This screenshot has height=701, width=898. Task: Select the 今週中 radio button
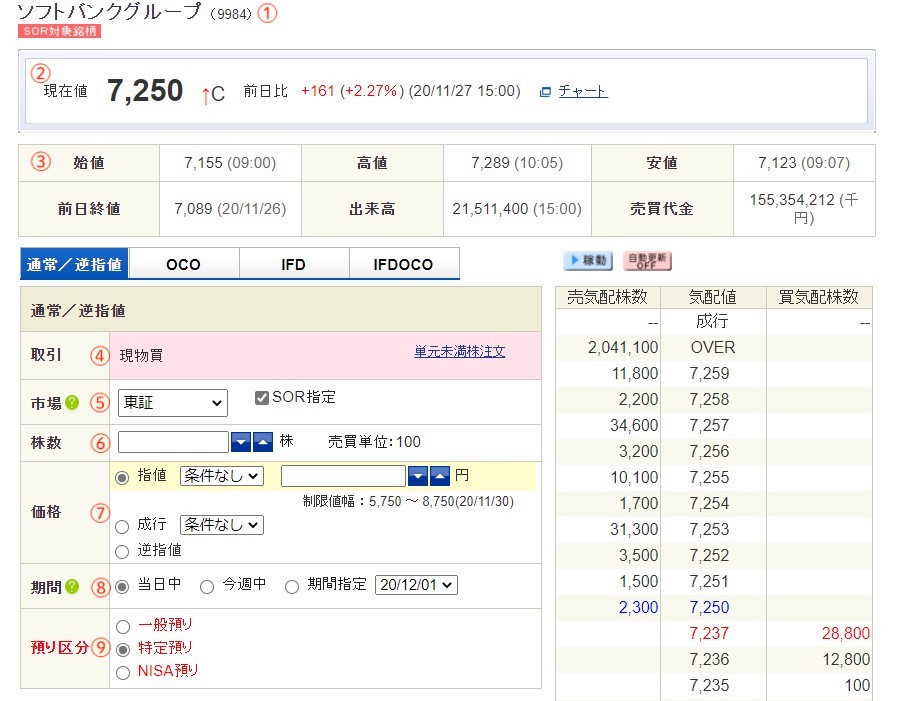click(x=207, y=587)
